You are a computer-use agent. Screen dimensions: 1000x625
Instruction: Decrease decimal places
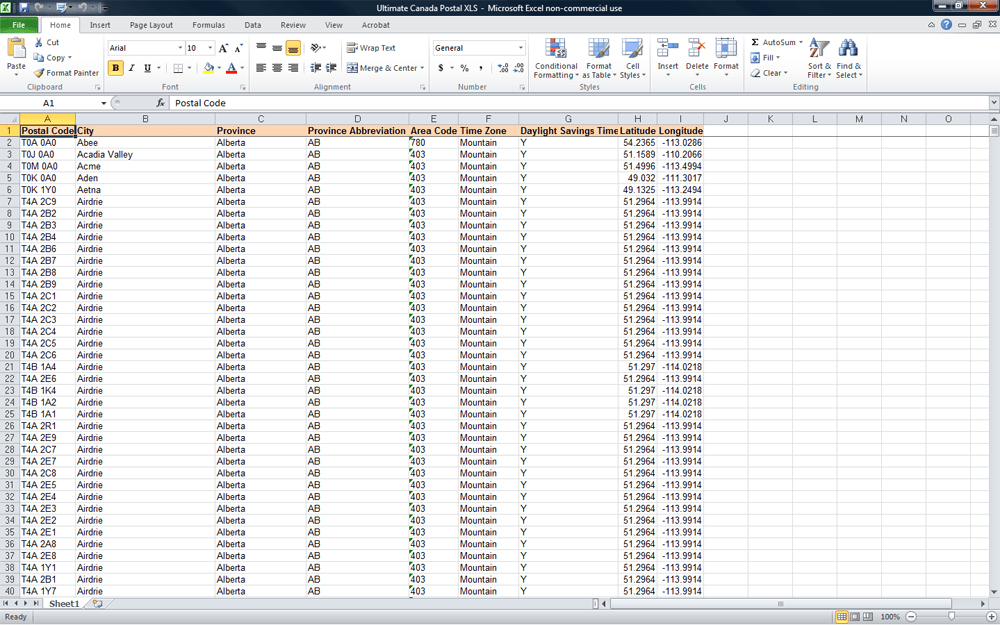tap(518, 68)
